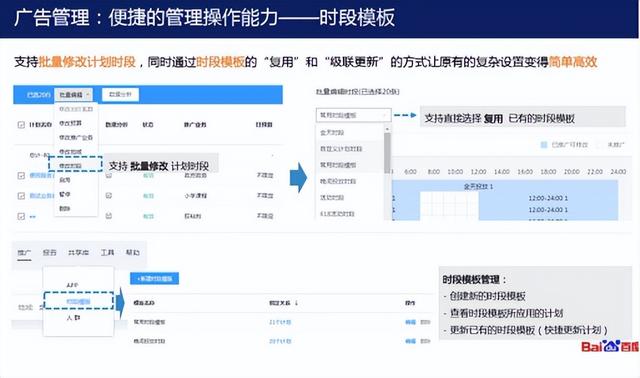Choose 删除 in batch edit menu
The height and width of the screenshot is (378, 640).
coord(65,209)
